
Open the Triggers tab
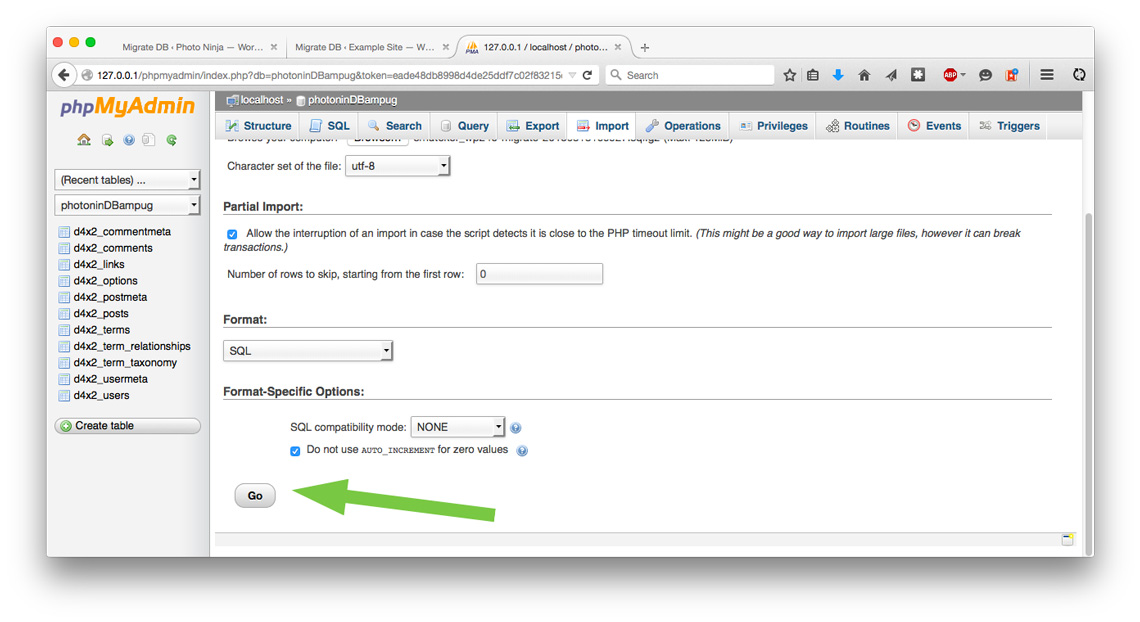click(1009, 126)
